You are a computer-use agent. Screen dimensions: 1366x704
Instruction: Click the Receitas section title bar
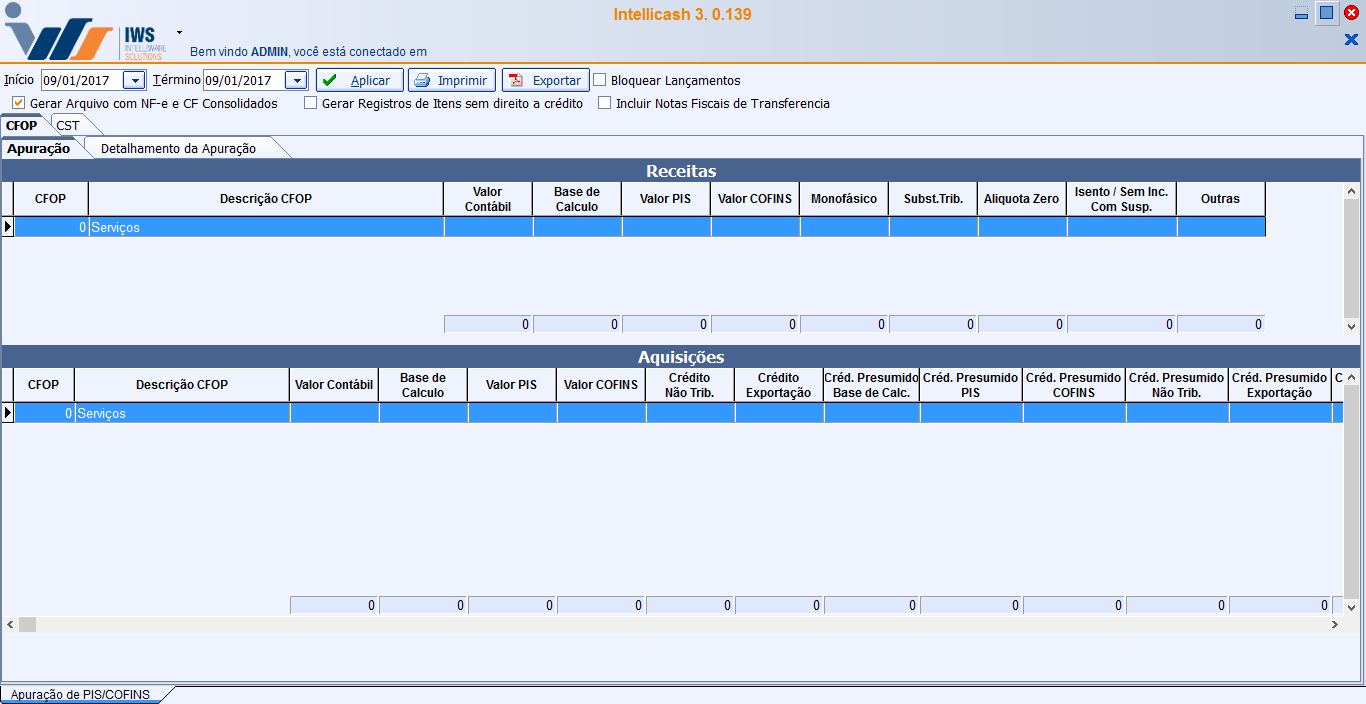[x=681, y=171]
